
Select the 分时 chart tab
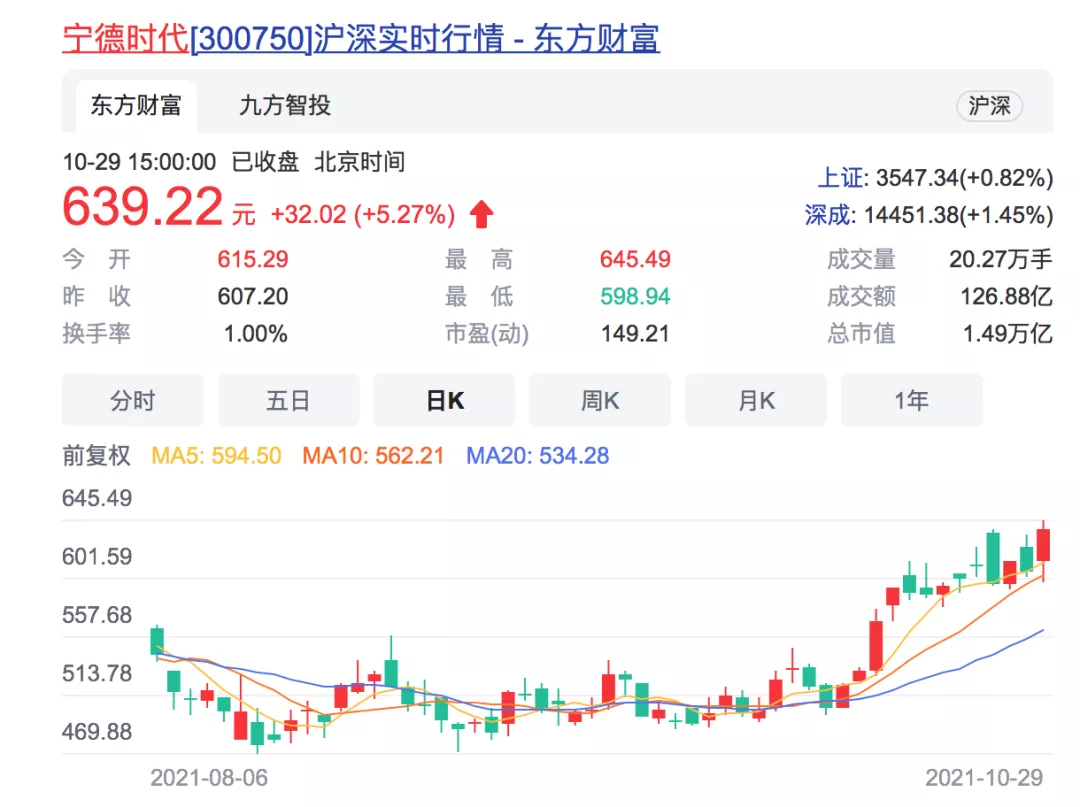pyautogui.click(x=133, y=400)
